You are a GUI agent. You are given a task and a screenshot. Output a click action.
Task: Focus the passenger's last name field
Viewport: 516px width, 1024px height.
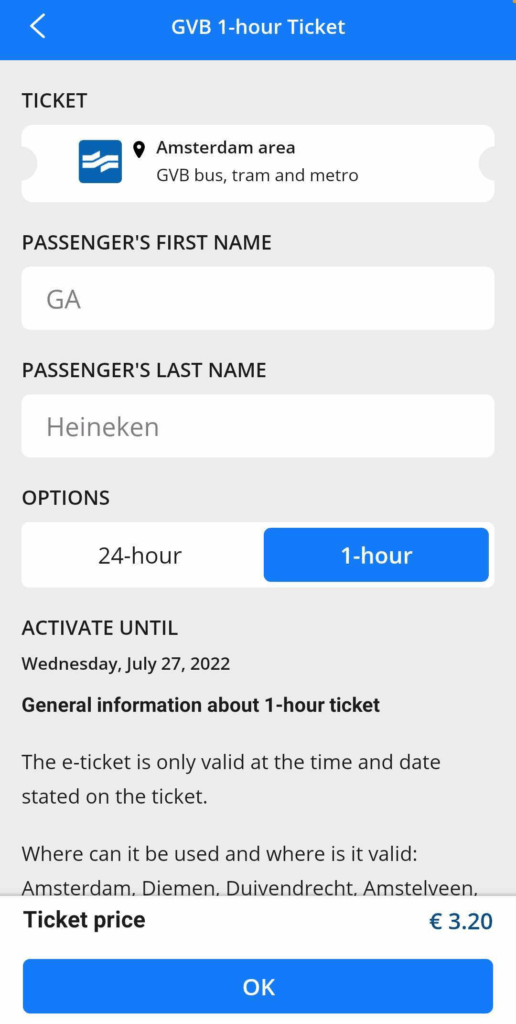tap(258, 426)
